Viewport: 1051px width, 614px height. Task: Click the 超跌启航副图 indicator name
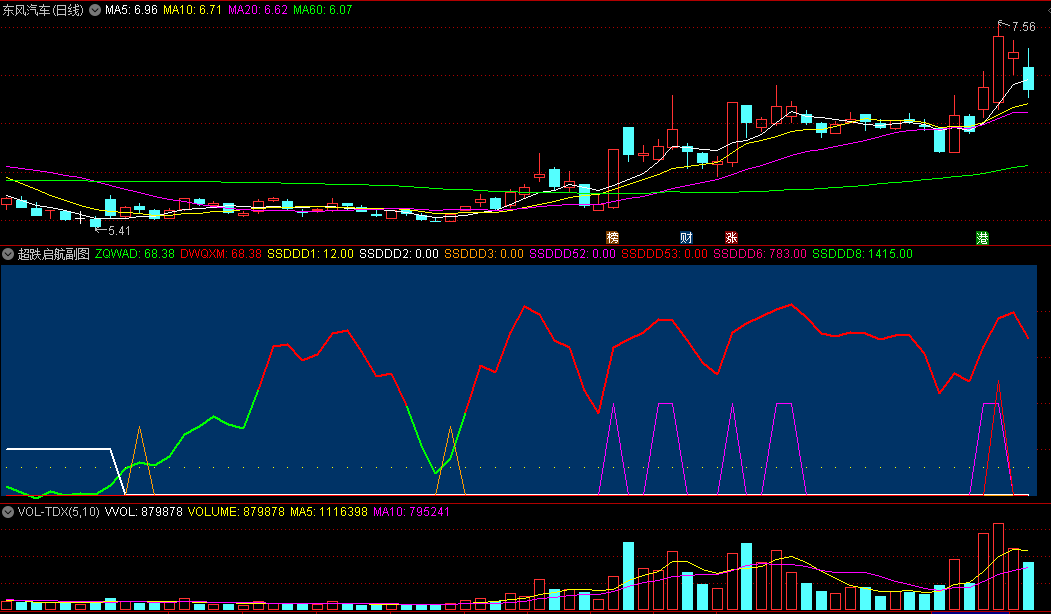click(54, 254)
